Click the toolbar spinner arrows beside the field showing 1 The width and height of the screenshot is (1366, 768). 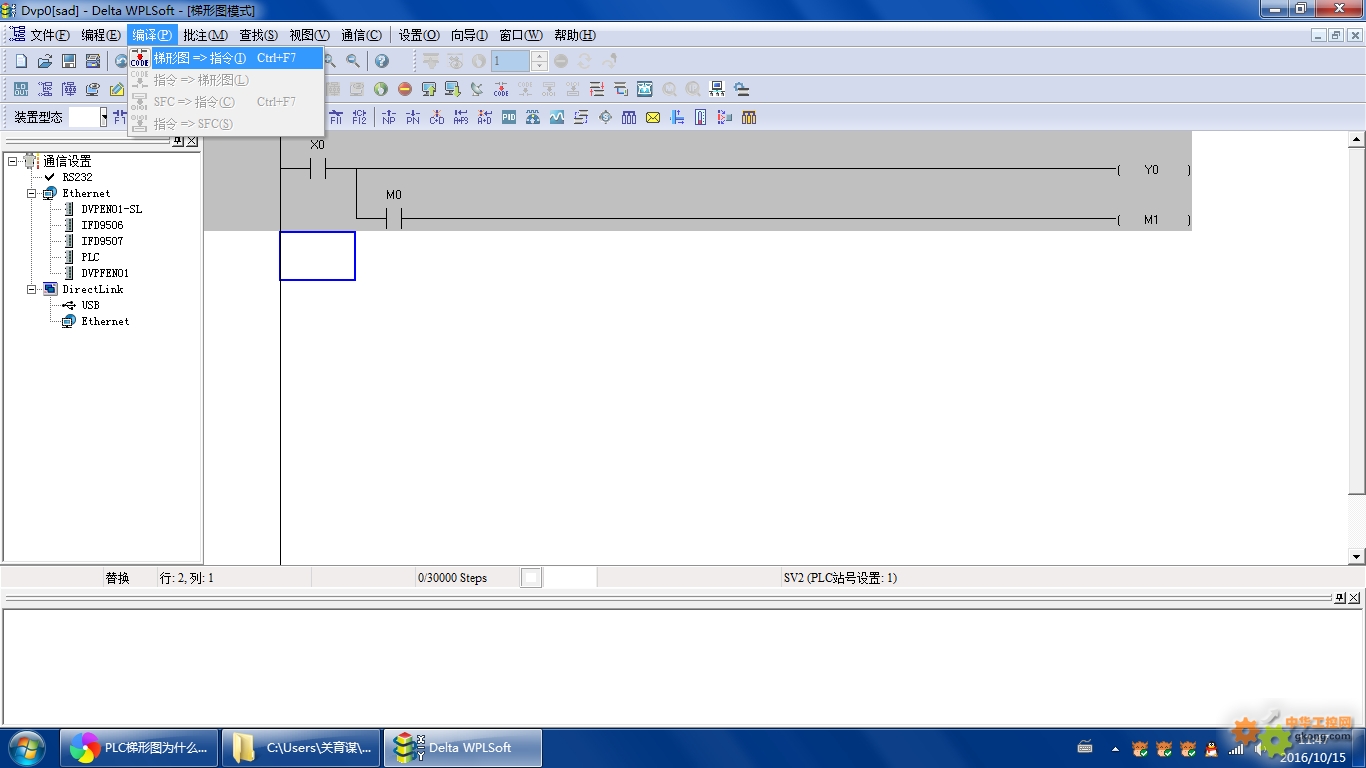540,61
